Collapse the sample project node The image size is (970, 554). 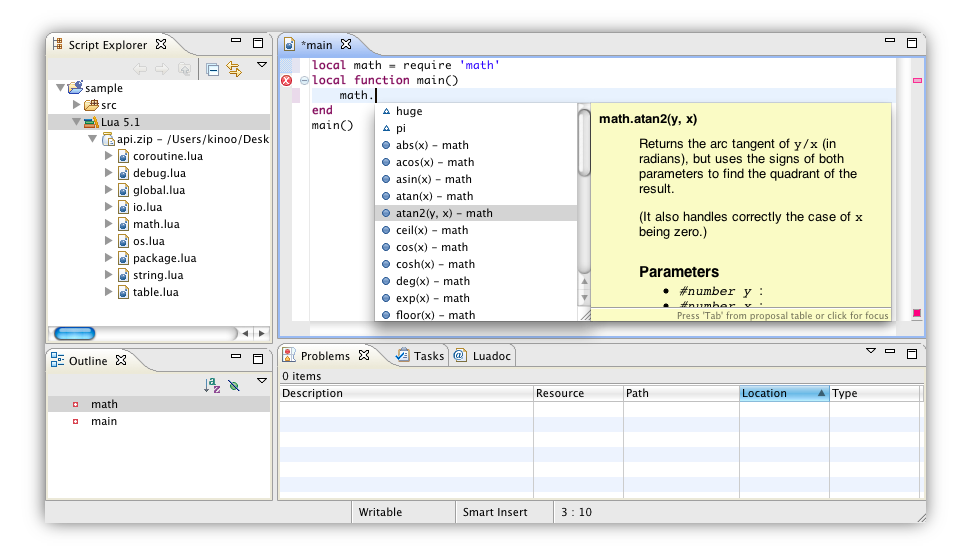coord(61,88)
